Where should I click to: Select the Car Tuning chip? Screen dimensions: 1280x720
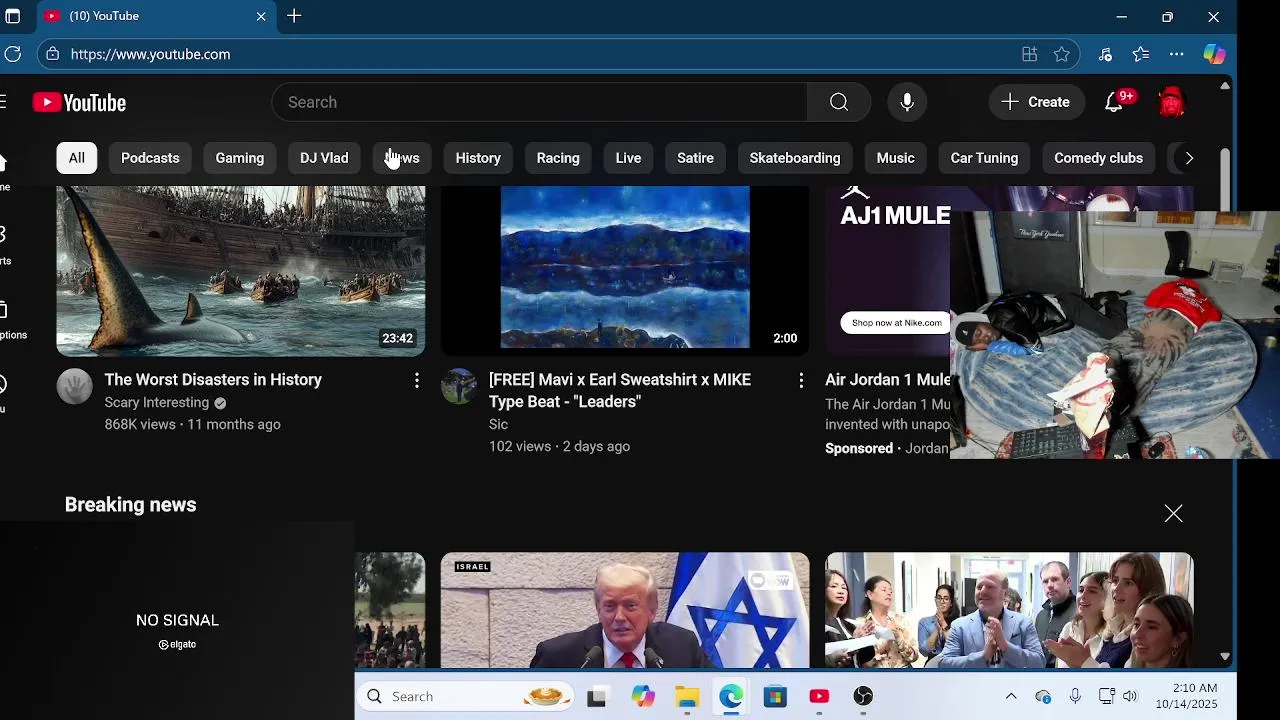(x=984, y=158)
